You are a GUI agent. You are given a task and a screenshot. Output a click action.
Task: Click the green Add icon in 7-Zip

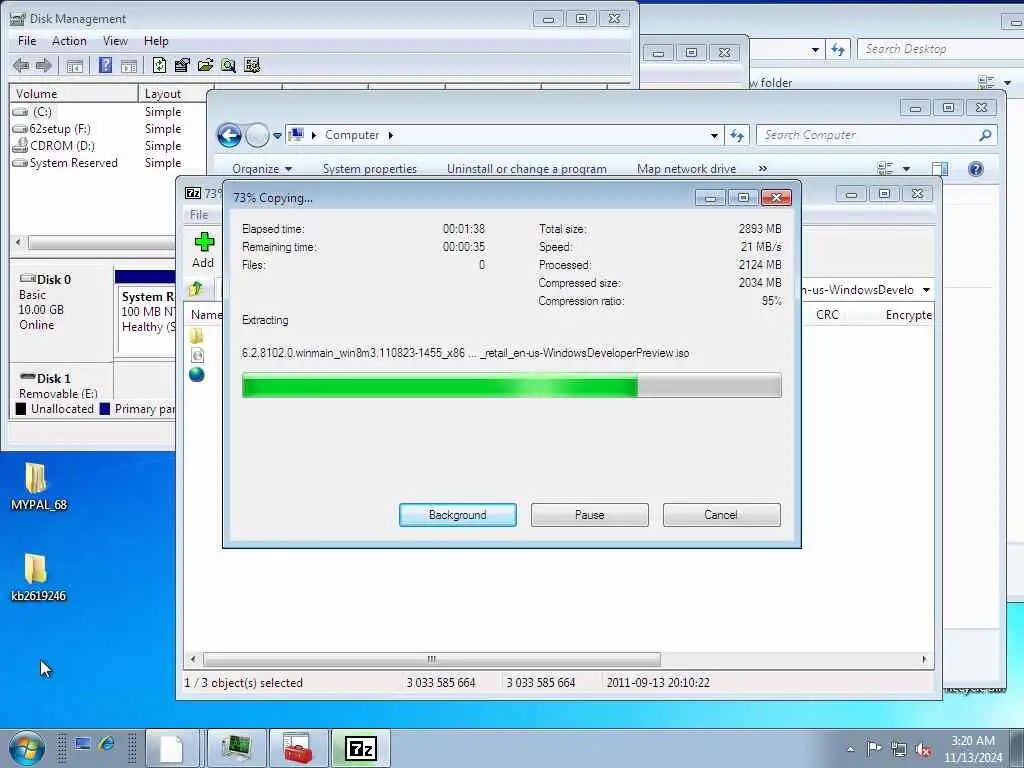204,242
